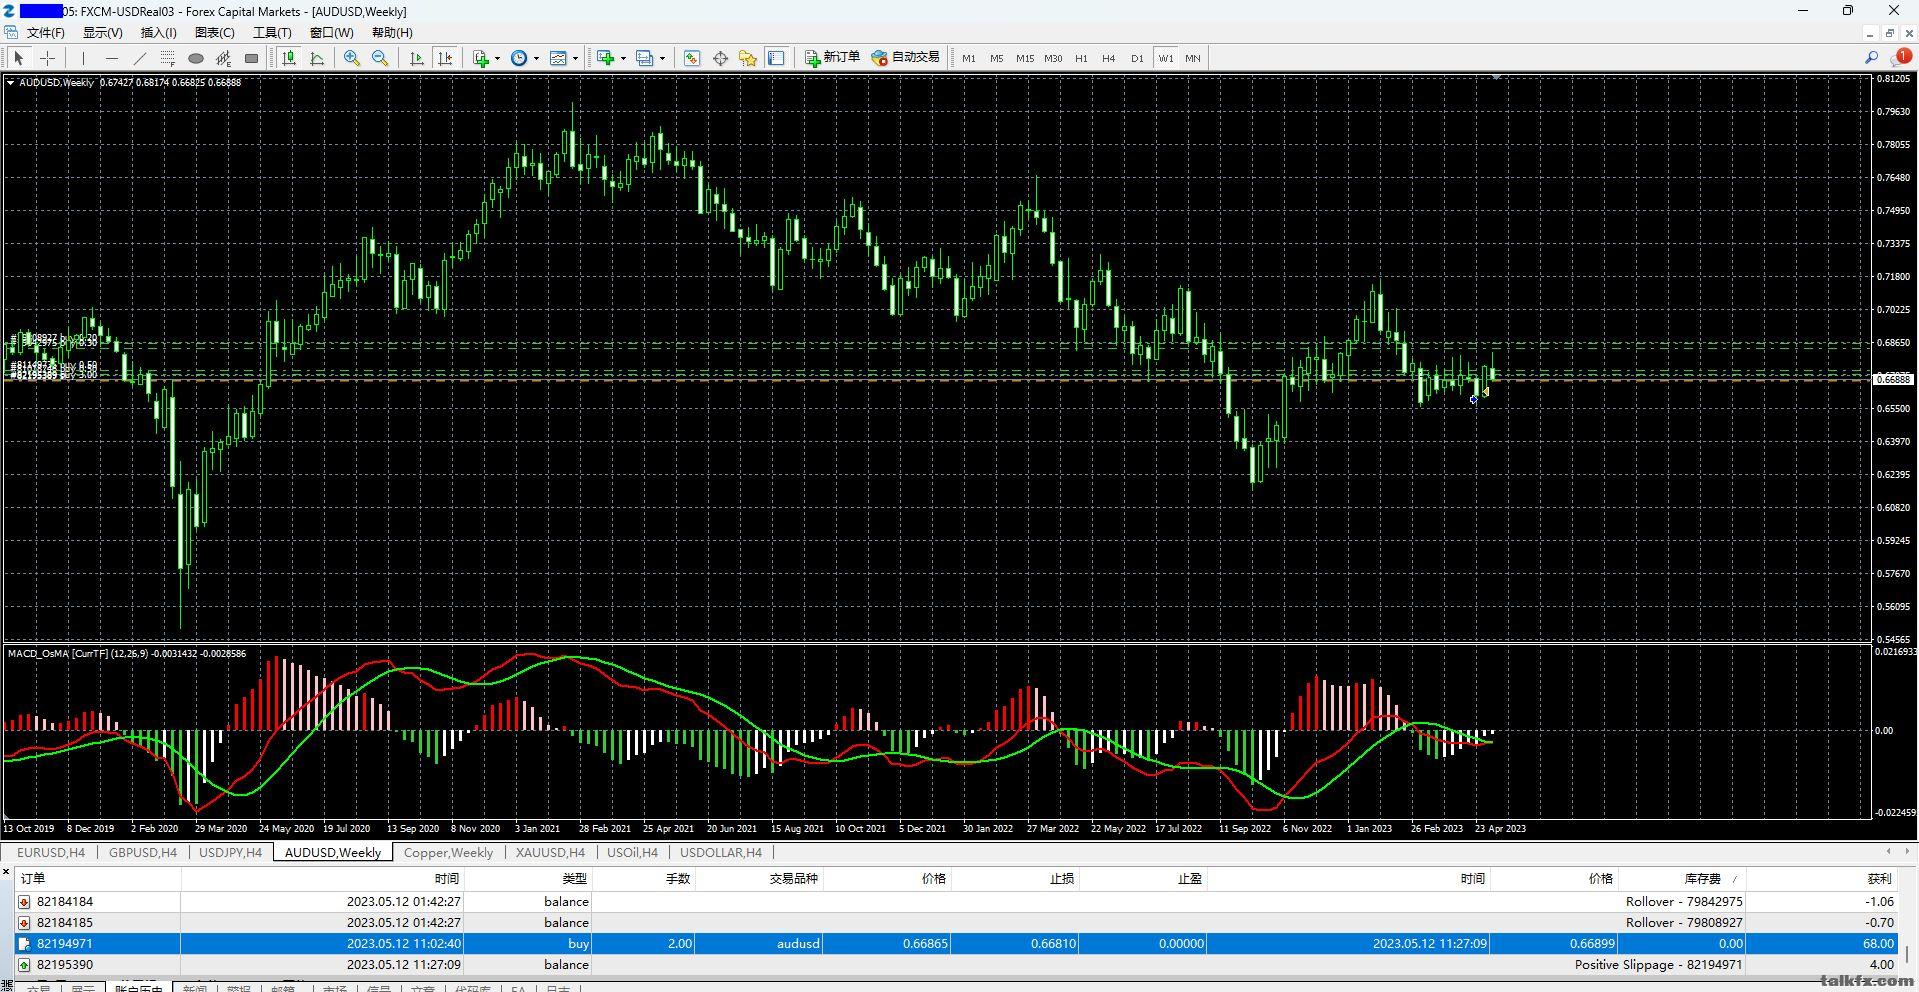Toggle chart auto scroll

pyautogui.click(x=417, y=58)
